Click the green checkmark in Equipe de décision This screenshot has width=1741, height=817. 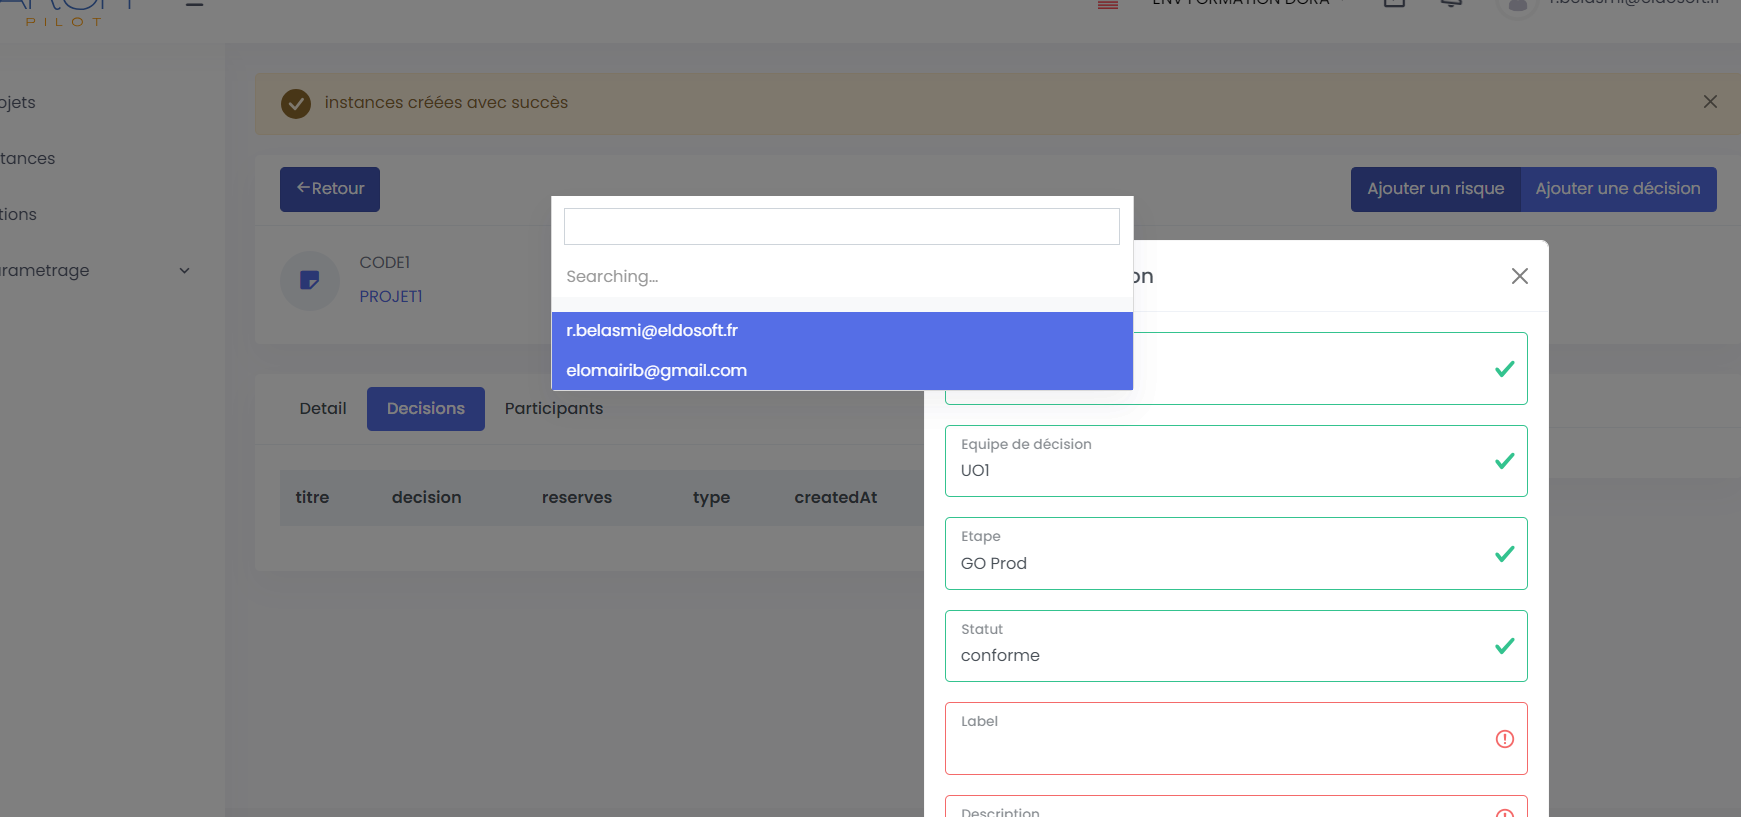(x=1504, y=461)
